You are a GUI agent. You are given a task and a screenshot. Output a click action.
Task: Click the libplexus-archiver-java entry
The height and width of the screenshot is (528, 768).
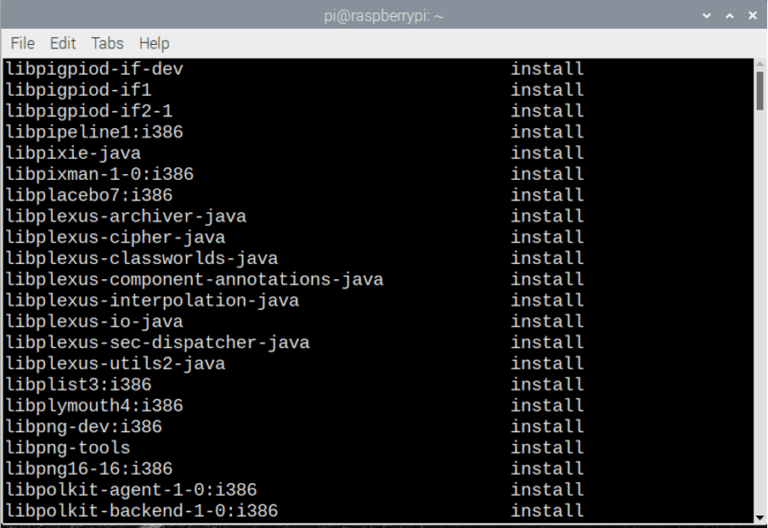[x=126, y=216]
